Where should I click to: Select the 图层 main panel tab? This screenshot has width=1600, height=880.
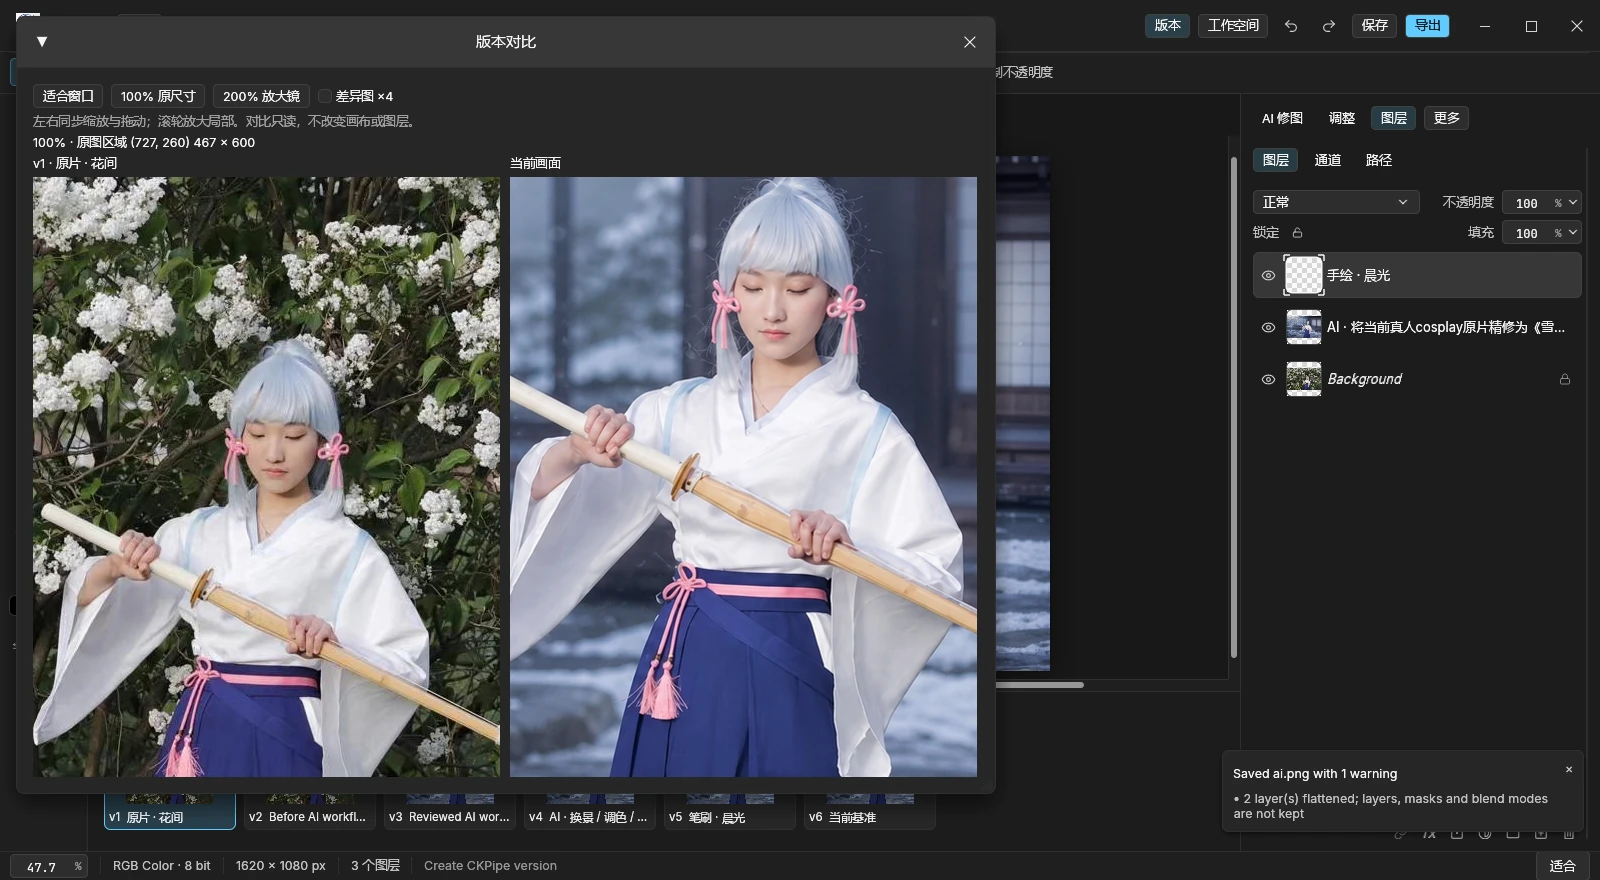tap(1394, 118)
